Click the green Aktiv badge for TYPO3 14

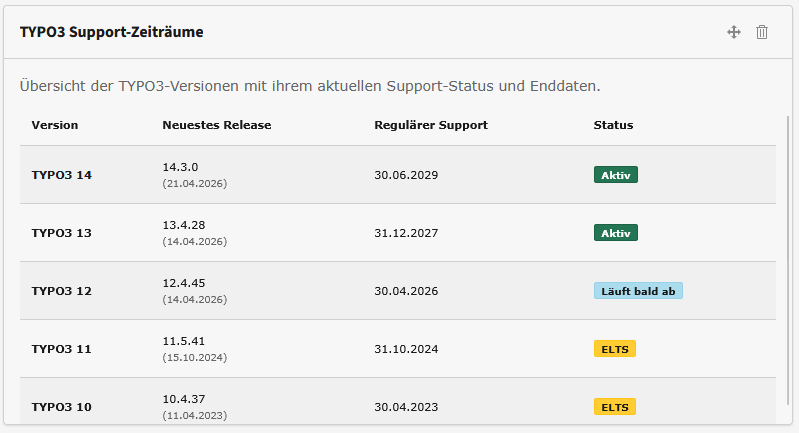tap(616, 175)
